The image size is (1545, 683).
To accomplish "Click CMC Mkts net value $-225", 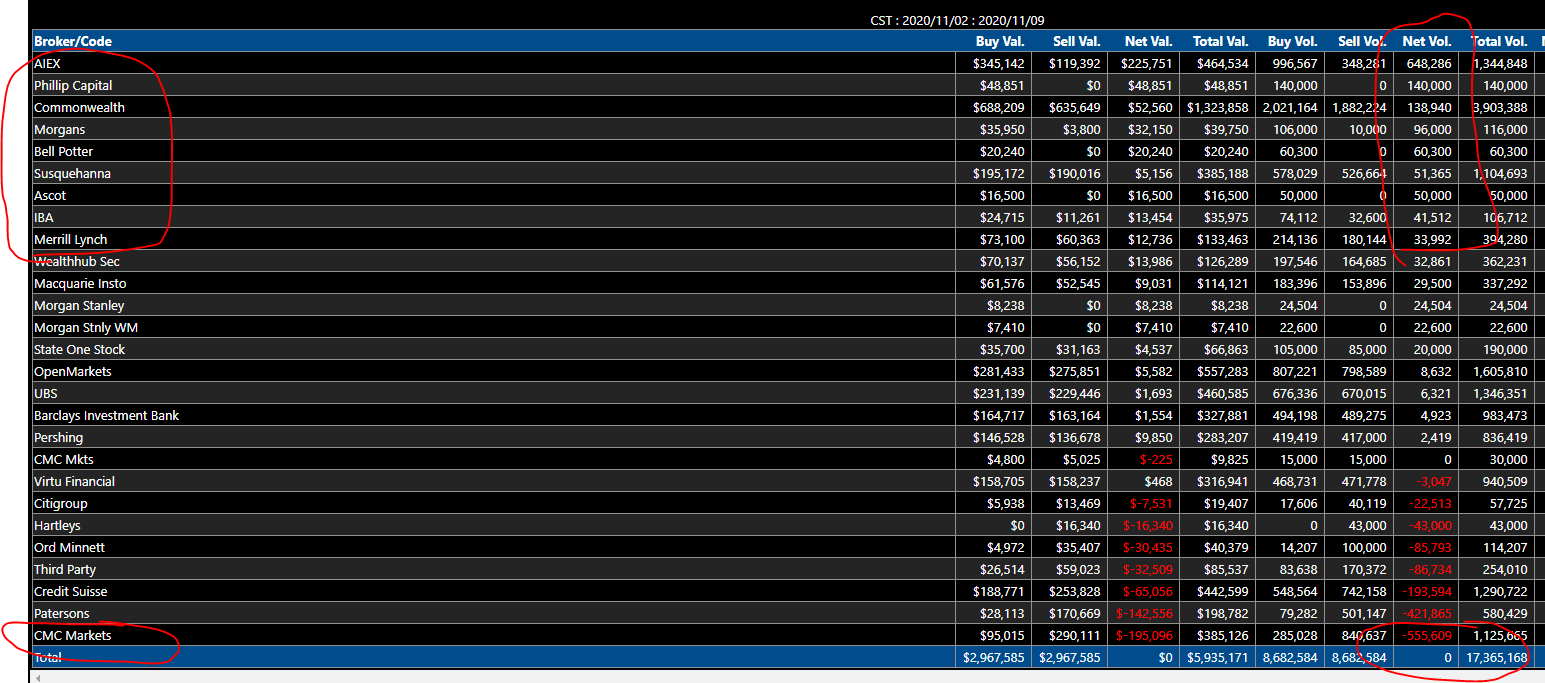I will (x=1156, y=459).
